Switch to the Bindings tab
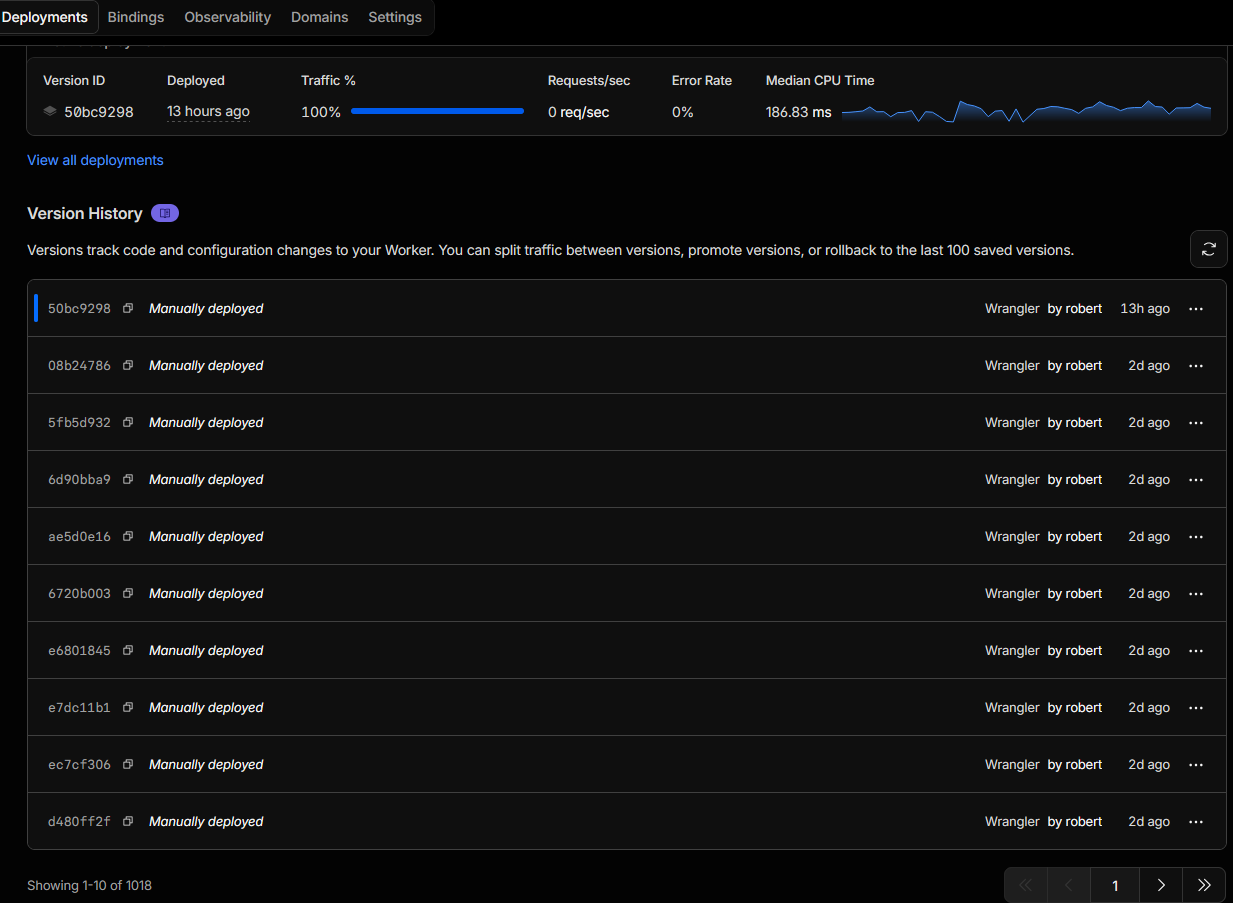Viewport: 1233px width, 903px height. click(x=136, y=17)
